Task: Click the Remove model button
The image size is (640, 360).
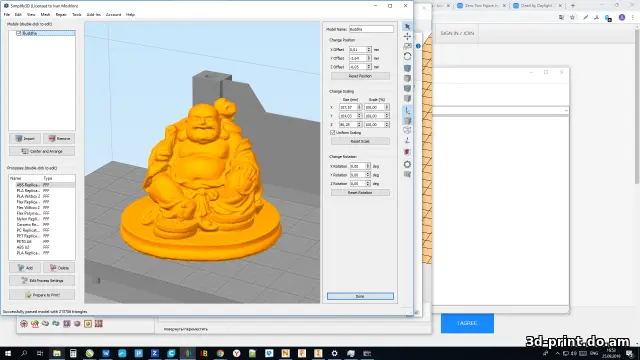Action: 59,139
